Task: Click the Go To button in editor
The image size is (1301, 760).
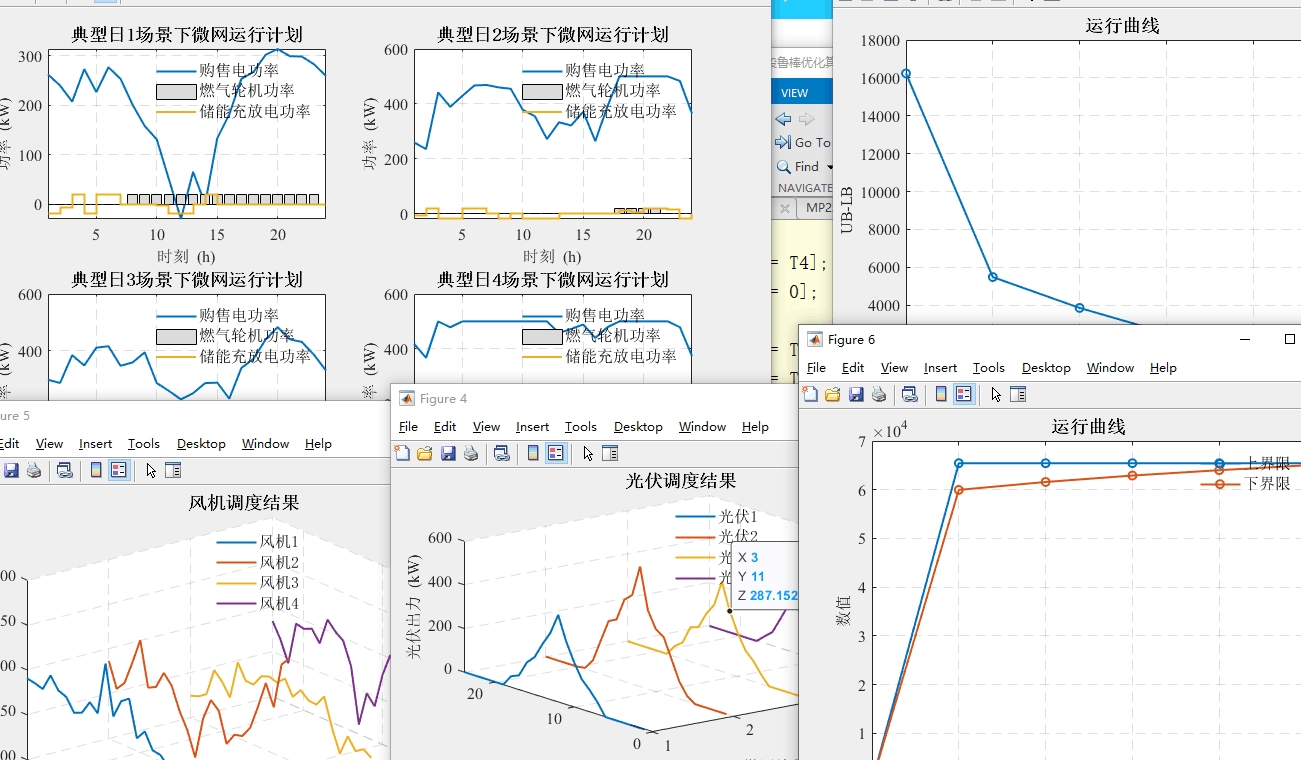Action: click(x=803, y=143)
